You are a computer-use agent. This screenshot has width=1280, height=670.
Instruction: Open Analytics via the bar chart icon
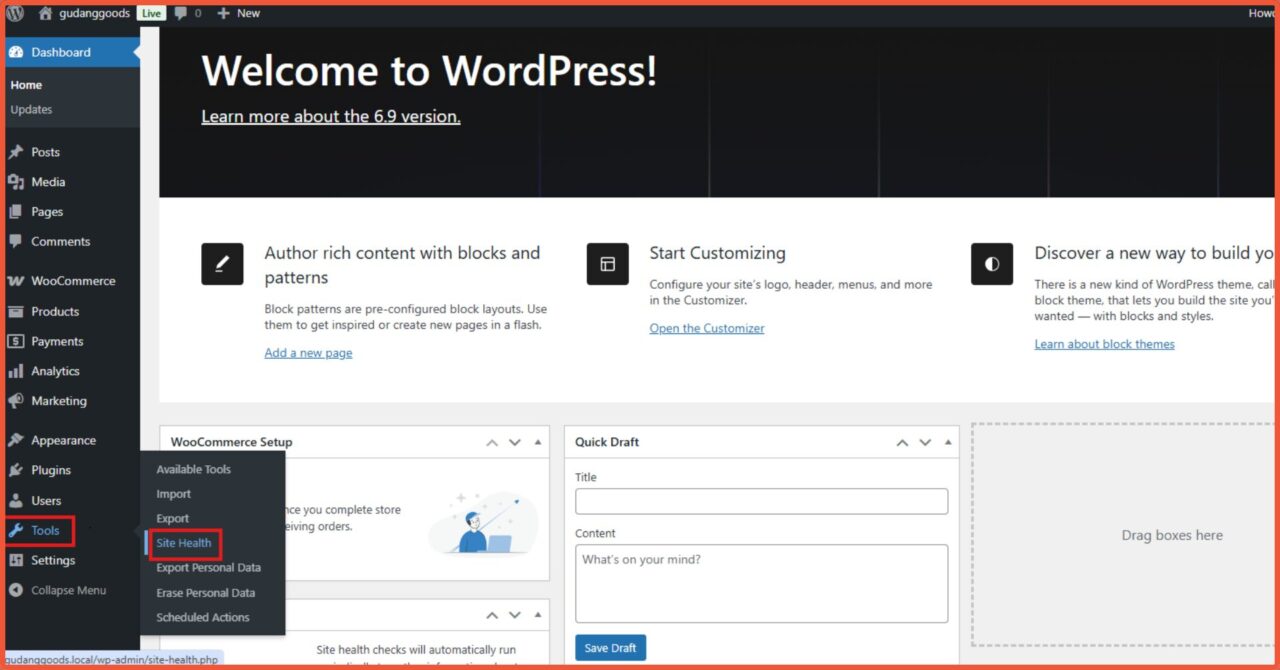pyautogui.click(x=14, y=371)
